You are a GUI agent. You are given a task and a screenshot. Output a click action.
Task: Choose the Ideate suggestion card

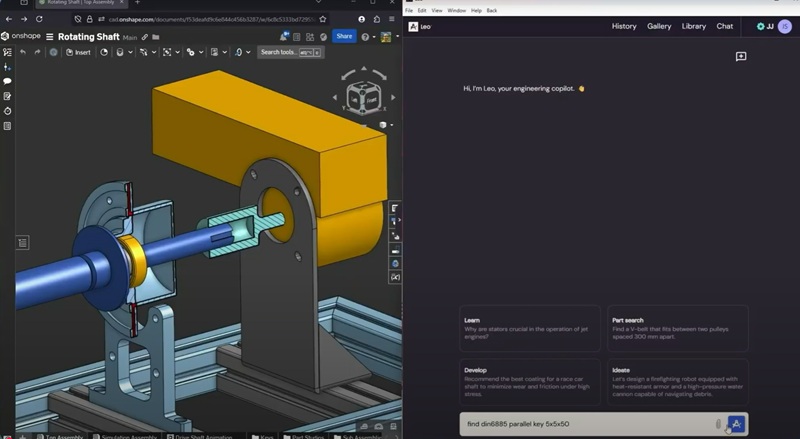676,382
